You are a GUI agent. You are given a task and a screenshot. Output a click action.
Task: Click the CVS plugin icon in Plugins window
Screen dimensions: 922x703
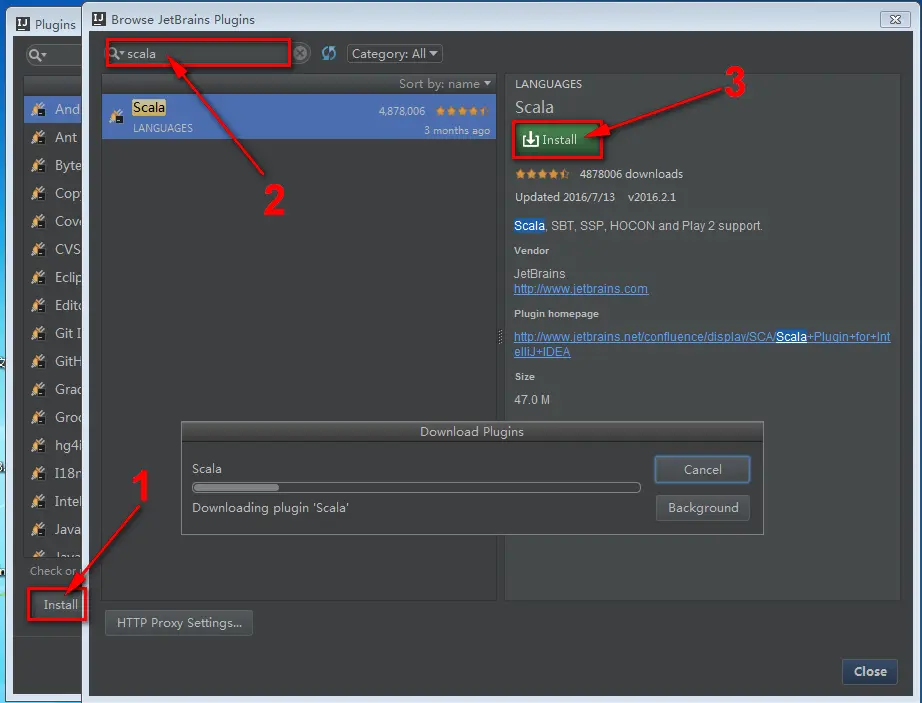38,249
